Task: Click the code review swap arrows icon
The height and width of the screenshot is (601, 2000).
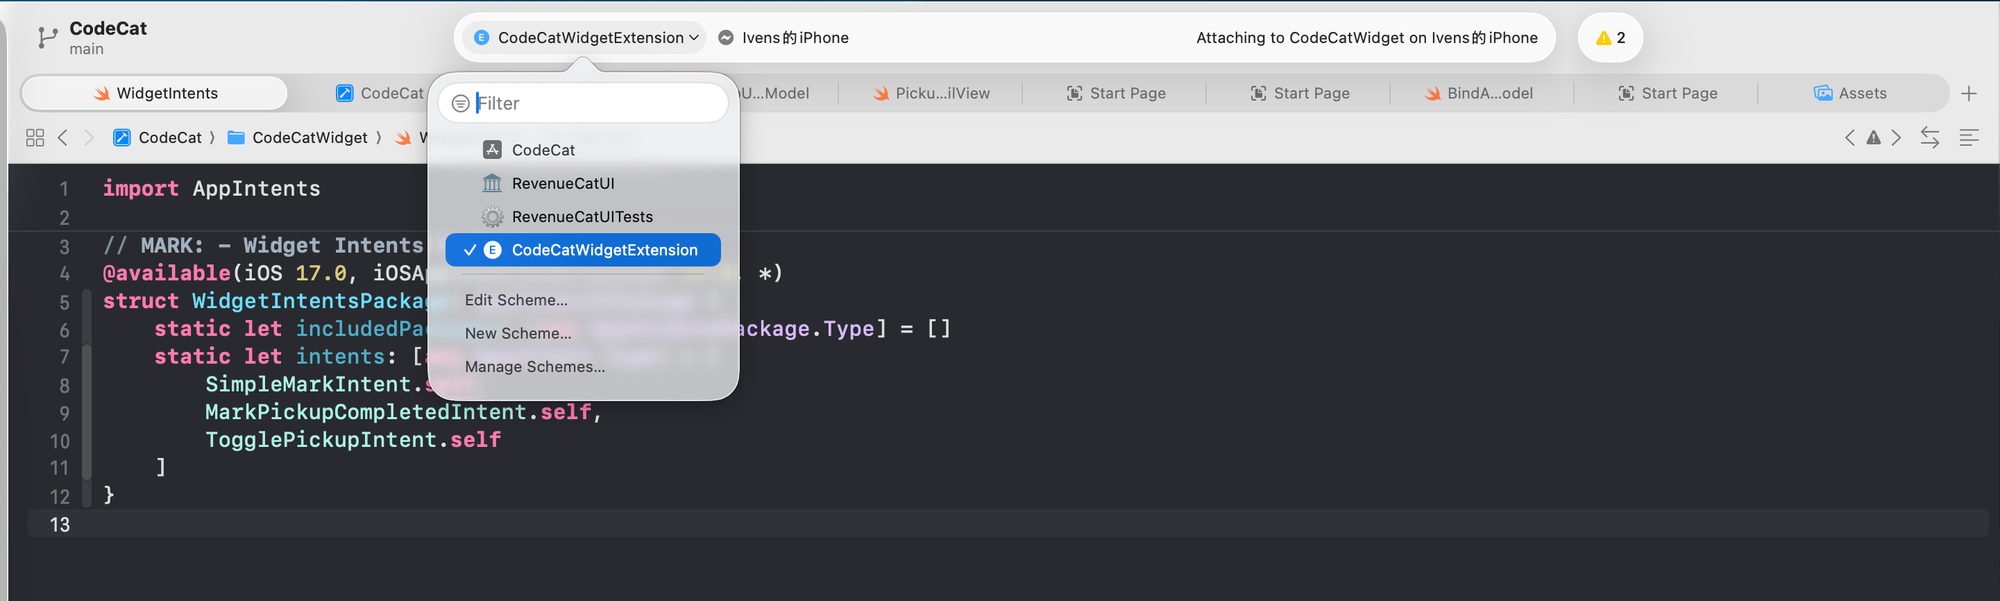Action: 1930,138
